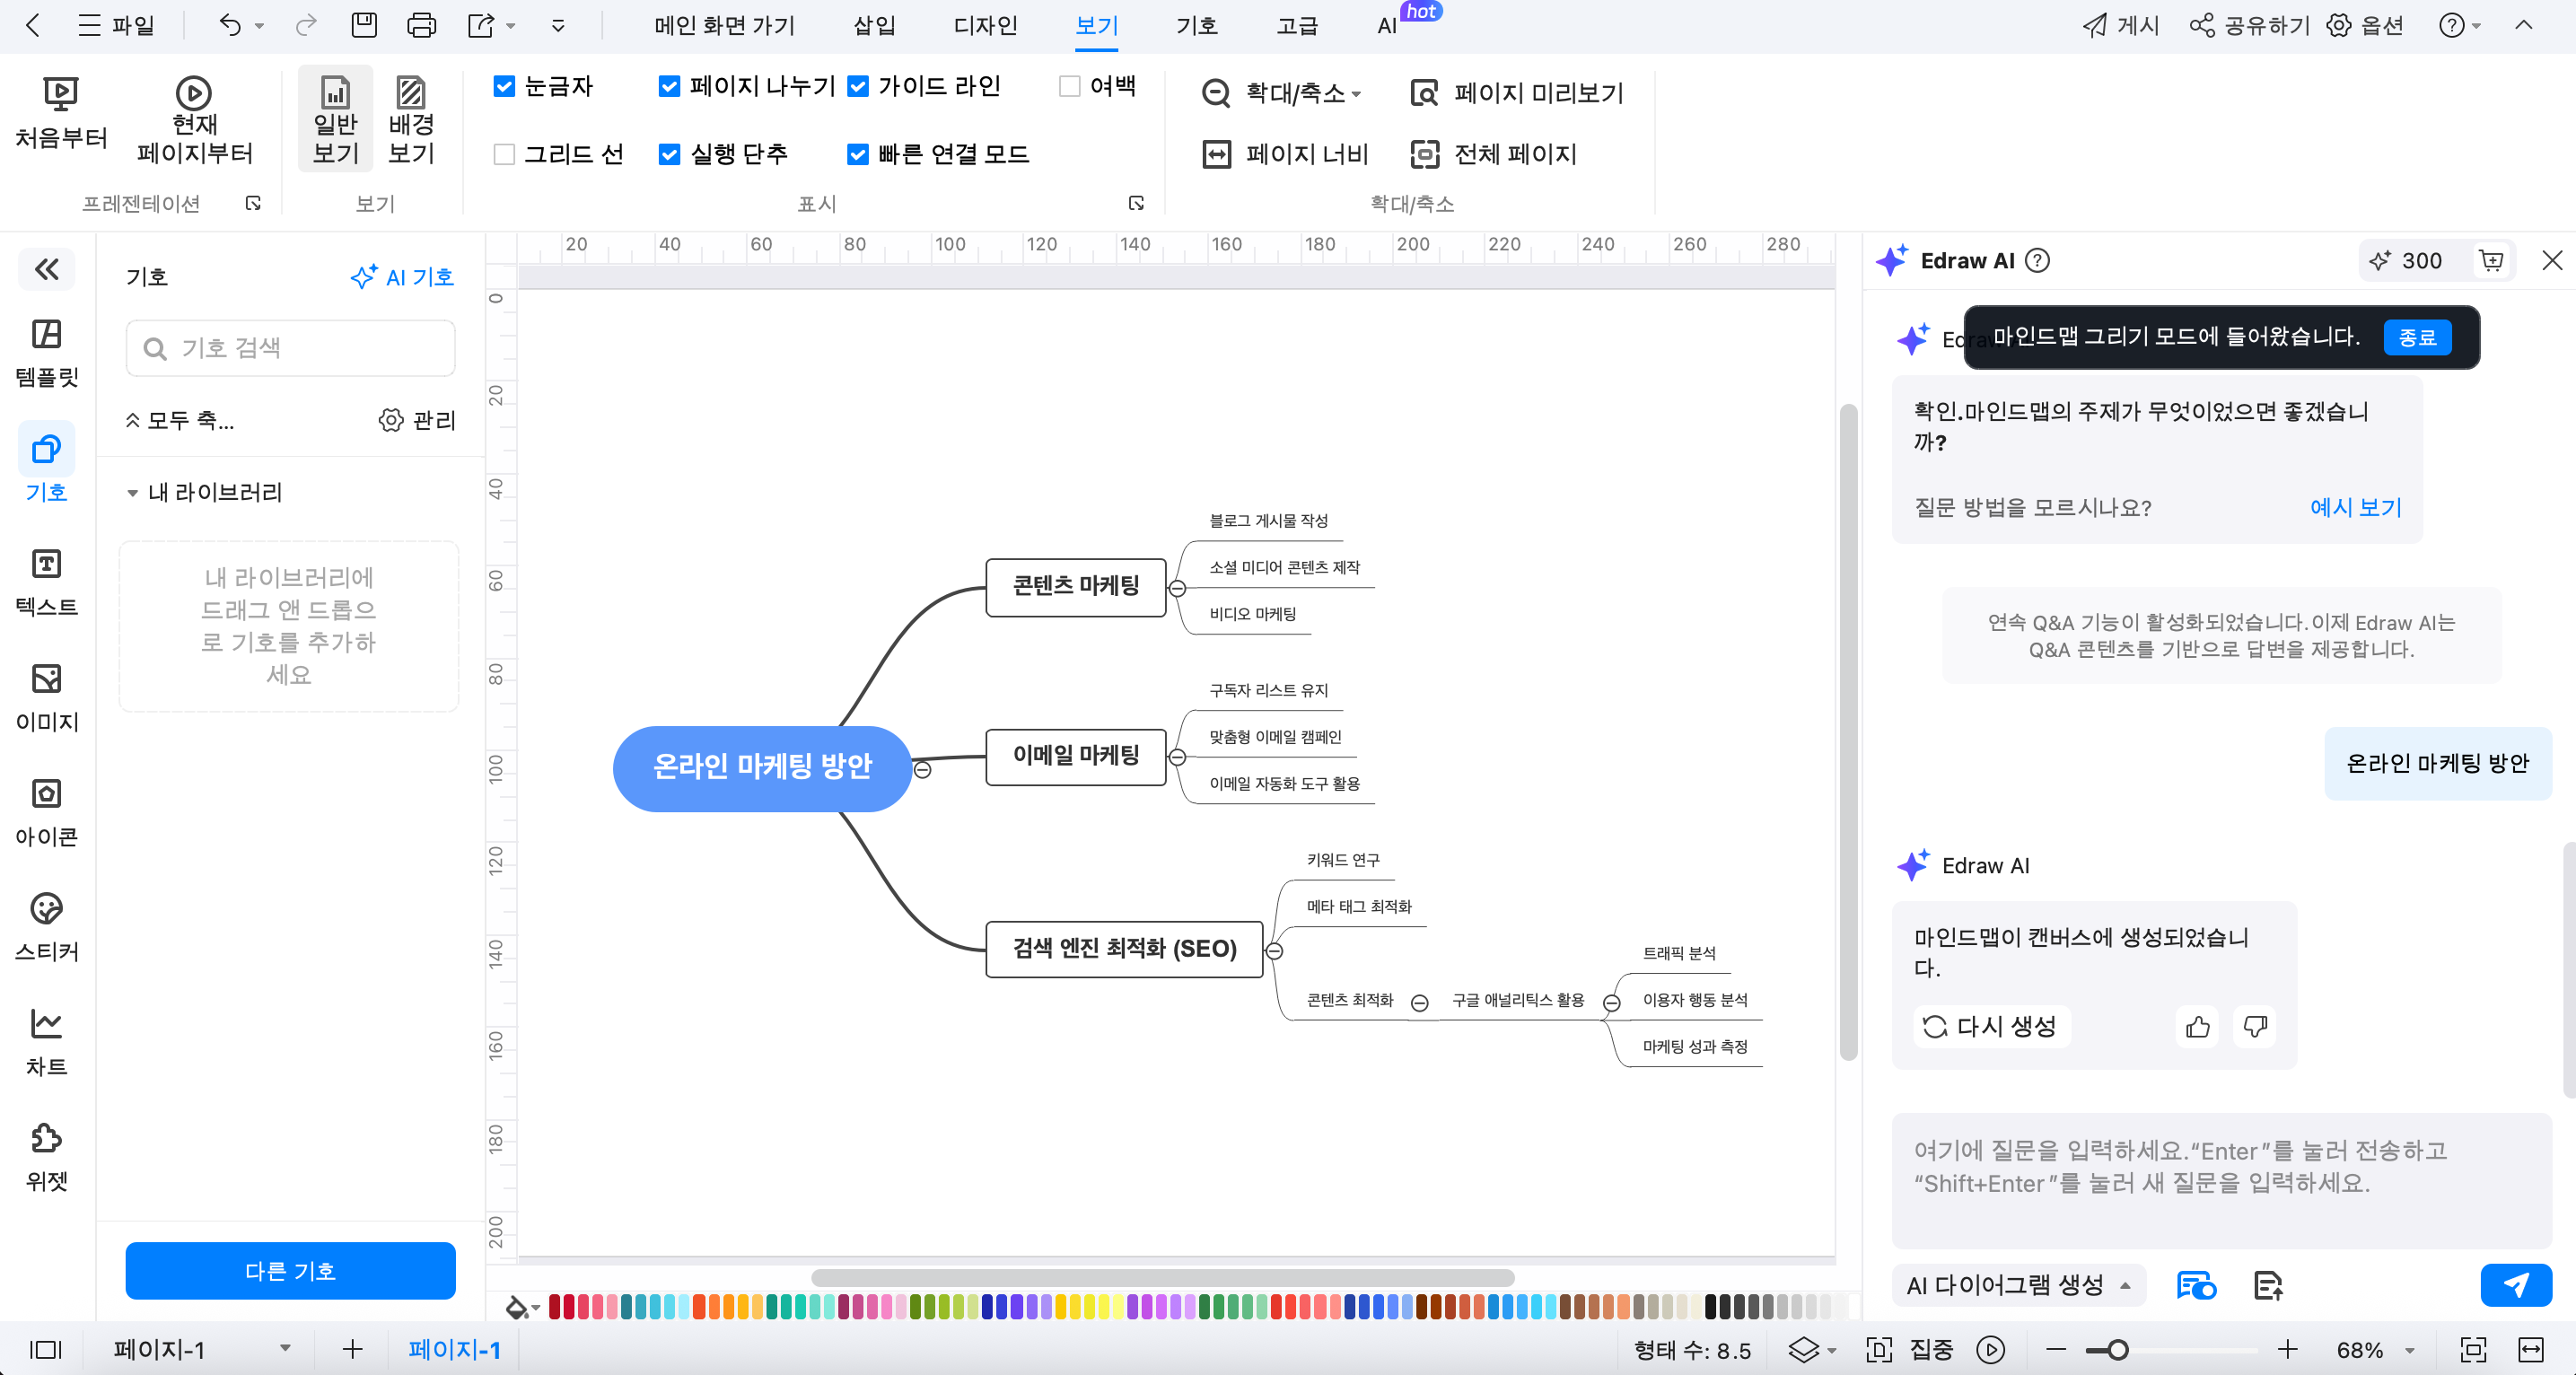Screen dimensions: 2576x1375
Task: Fit to page width (페이지 너비)
Action: point(1285,154)
